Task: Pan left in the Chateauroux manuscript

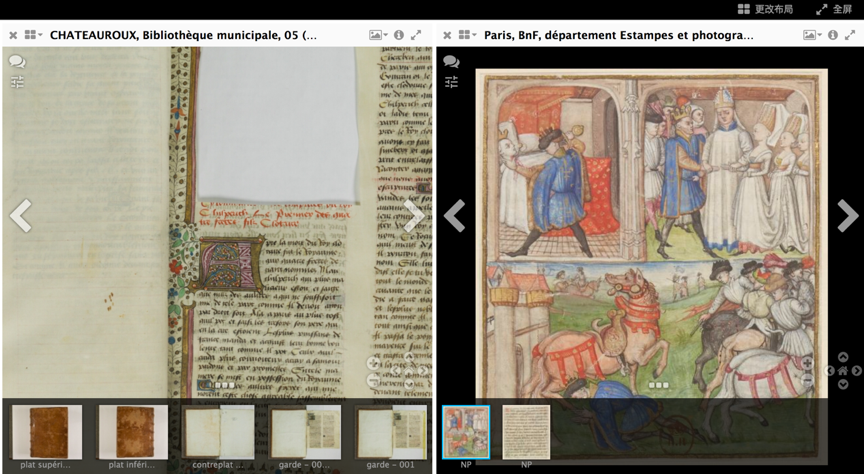Action: point(396,370)
